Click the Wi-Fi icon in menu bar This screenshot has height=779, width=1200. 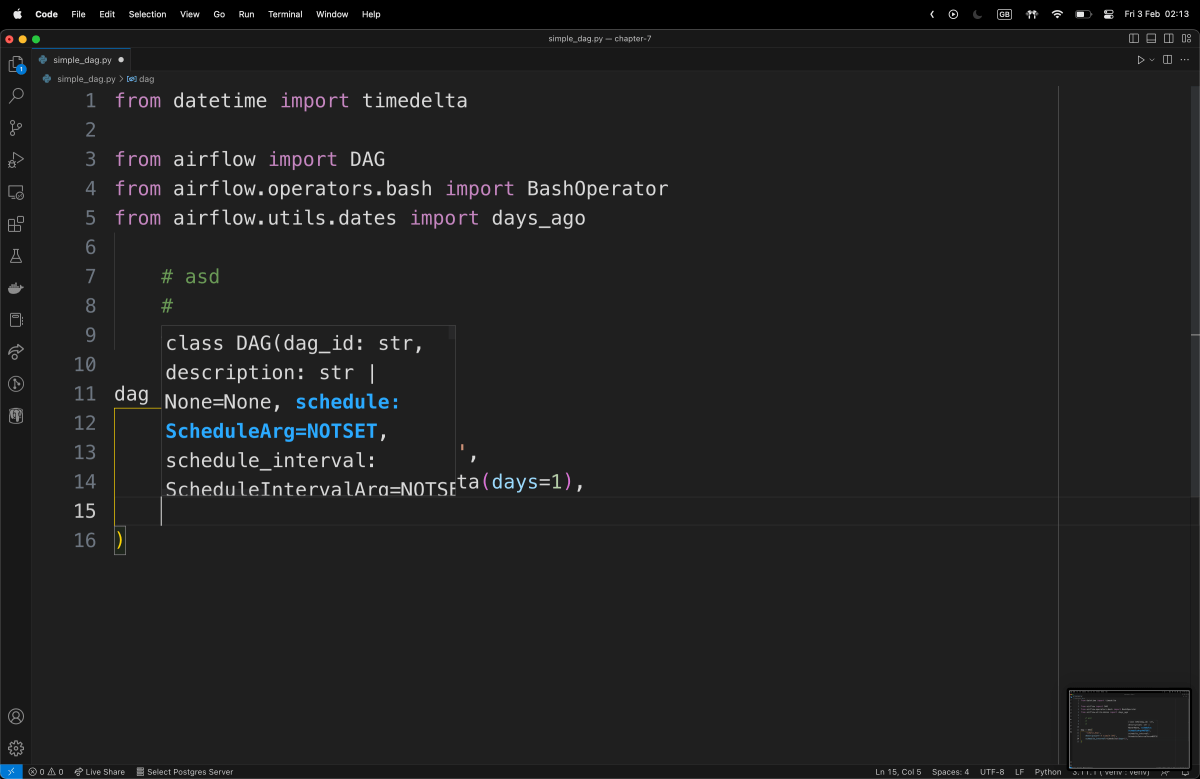[x=1057, y=14]
